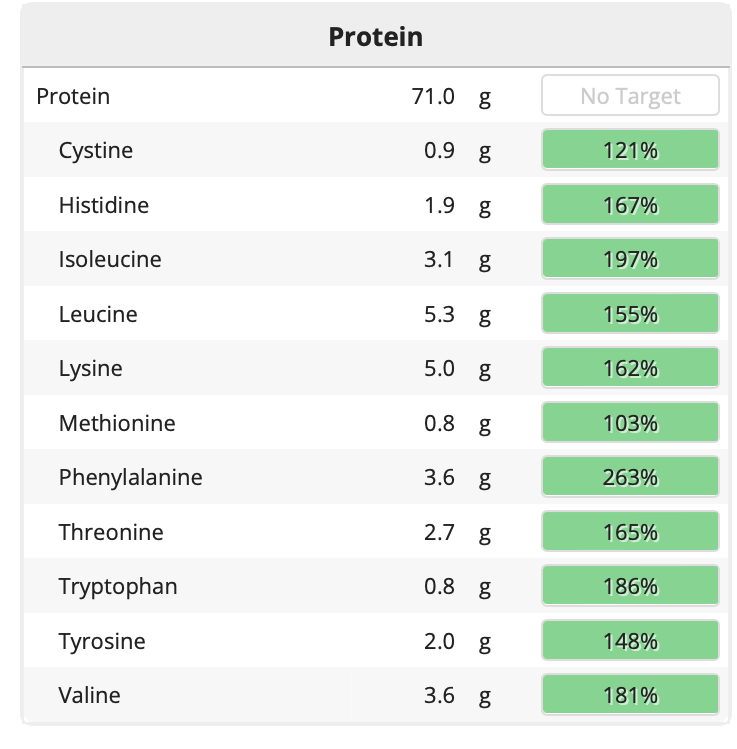Click the Lysine 162% target bar
The height and width of the screenshot is (749, 737).
pos(630,369)
